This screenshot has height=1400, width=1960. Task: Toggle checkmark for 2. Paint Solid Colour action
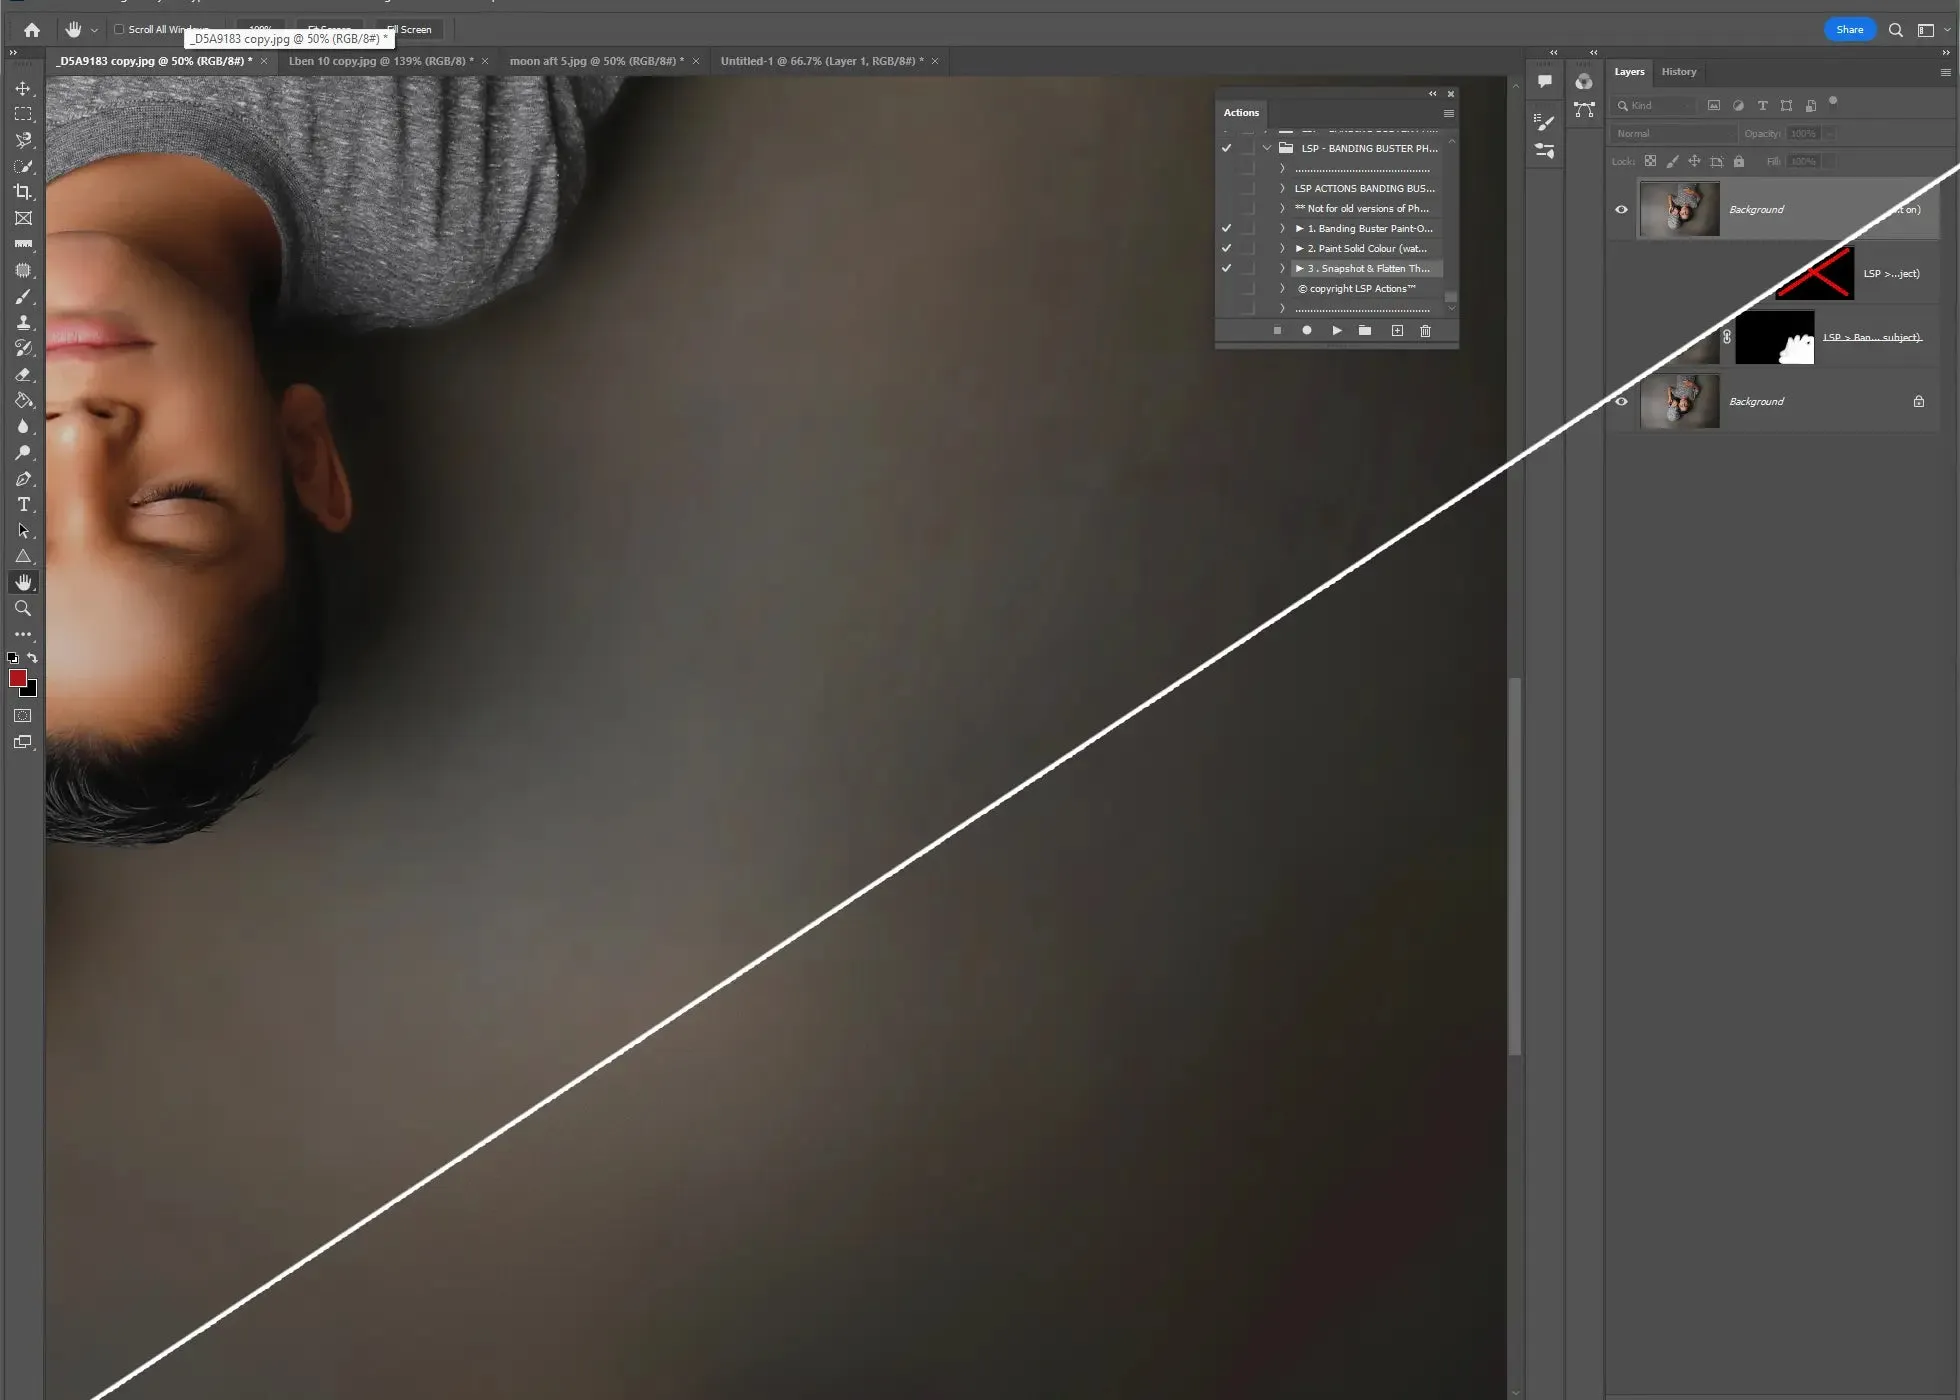(1226, 248)
